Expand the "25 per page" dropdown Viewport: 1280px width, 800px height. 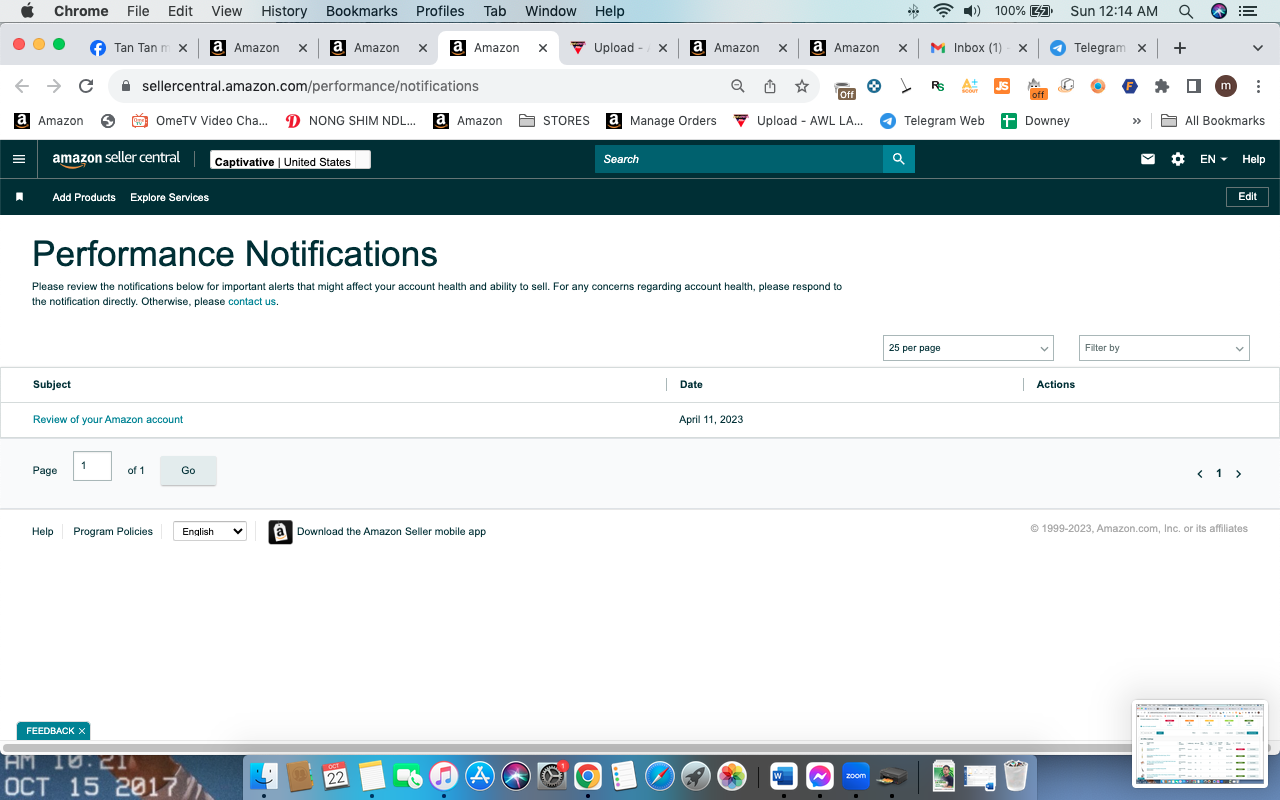(969, 348)
